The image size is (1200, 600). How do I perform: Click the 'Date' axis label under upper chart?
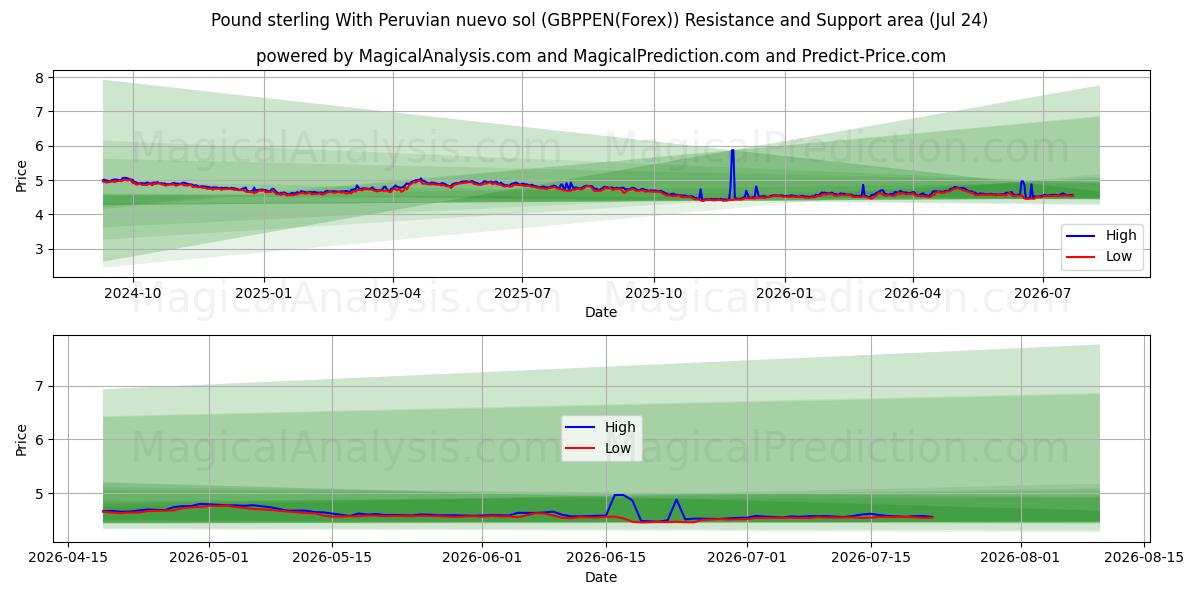(x=601, y=312)
